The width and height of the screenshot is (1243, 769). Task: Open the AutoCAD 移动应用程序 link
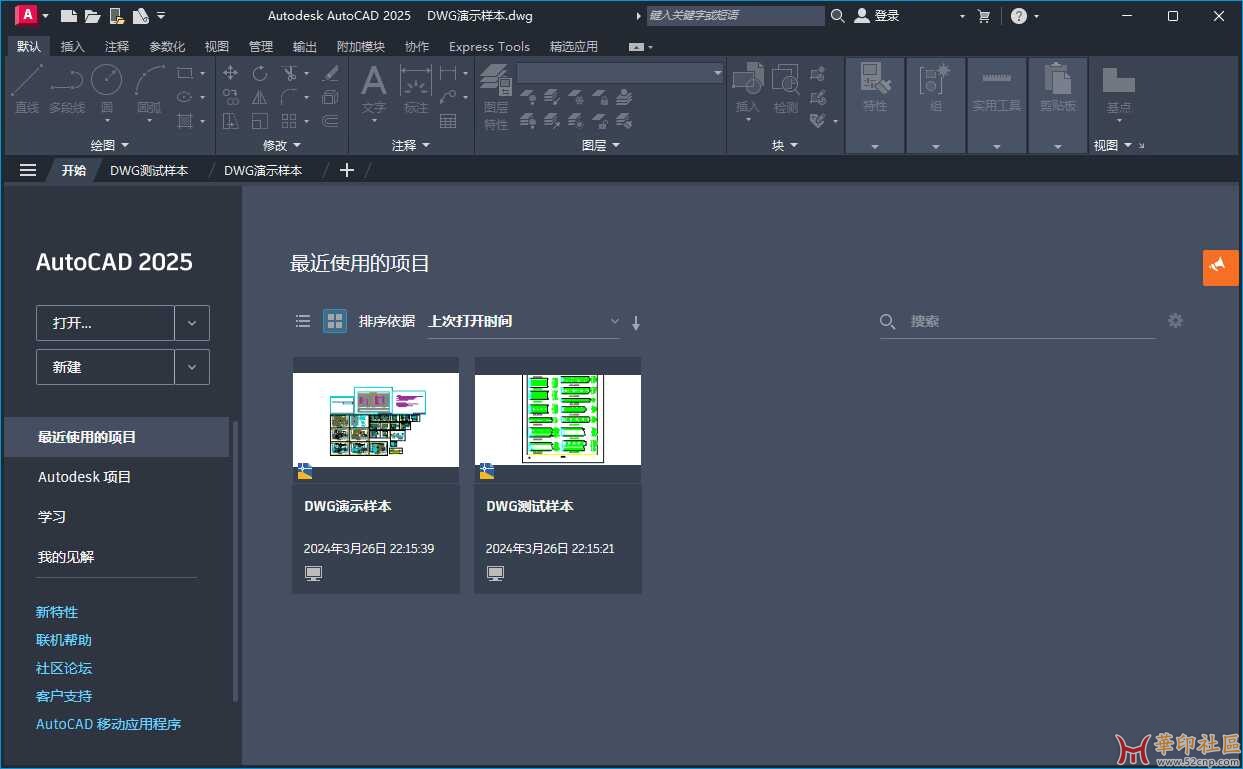[109, 724]
